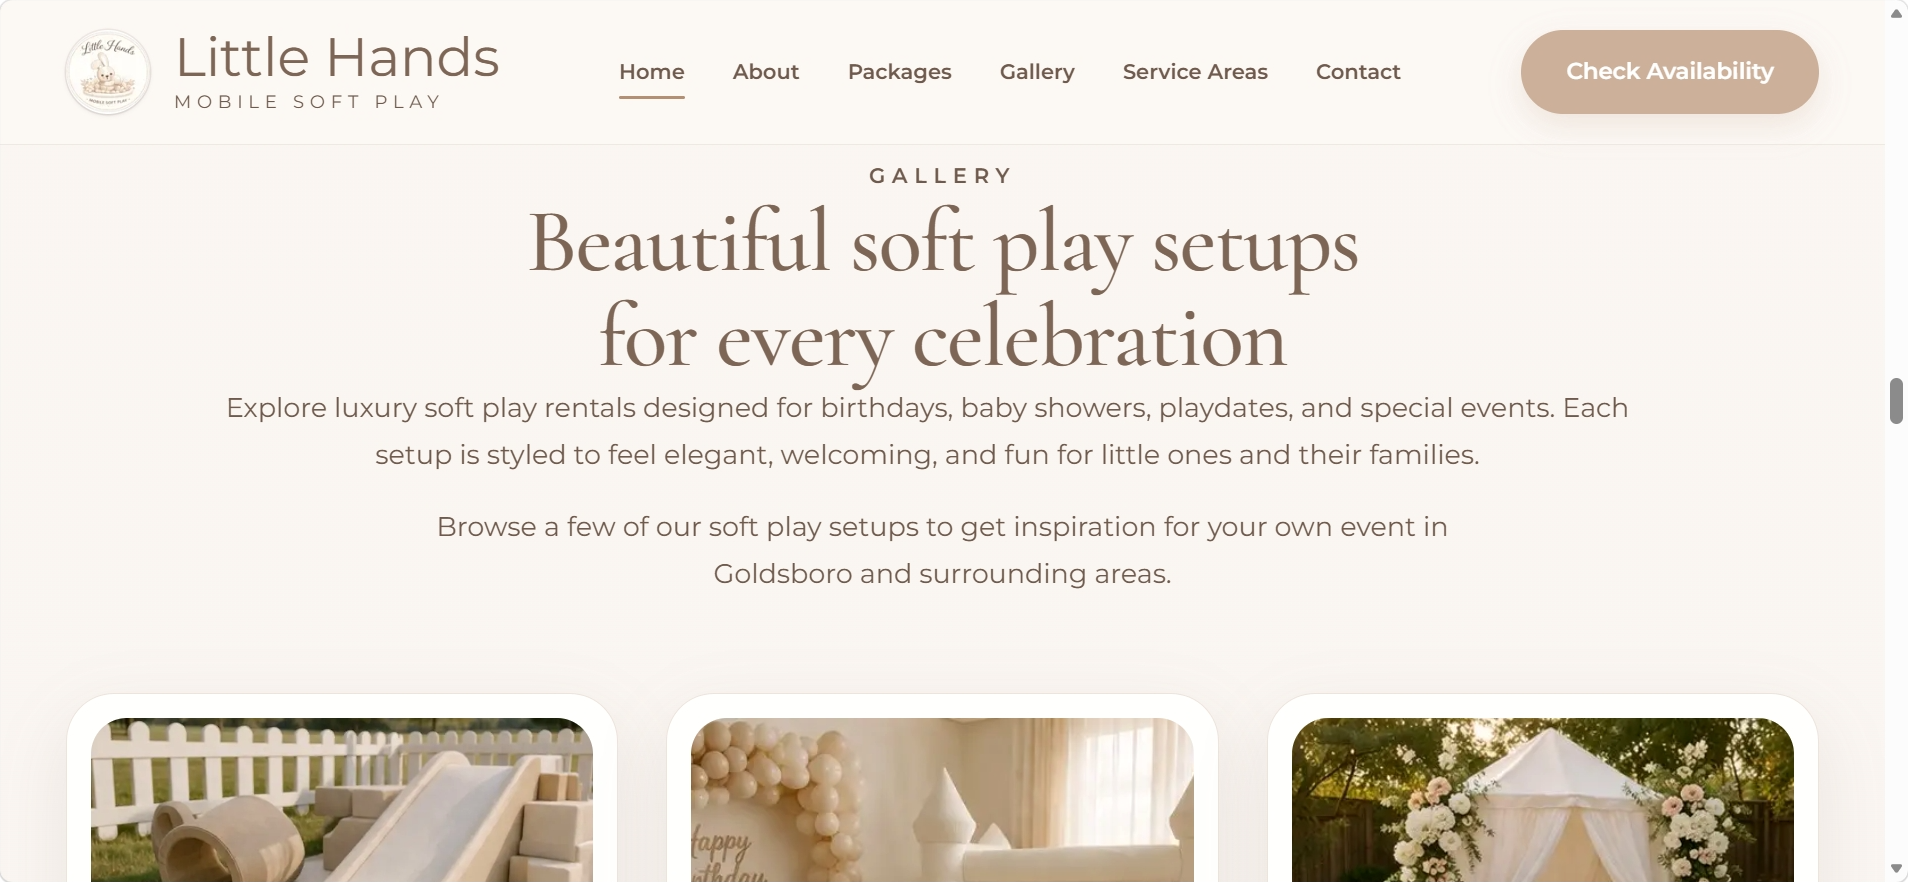
Task: Click the scrollbar track below the thumb
Action: click(1896, 640)
